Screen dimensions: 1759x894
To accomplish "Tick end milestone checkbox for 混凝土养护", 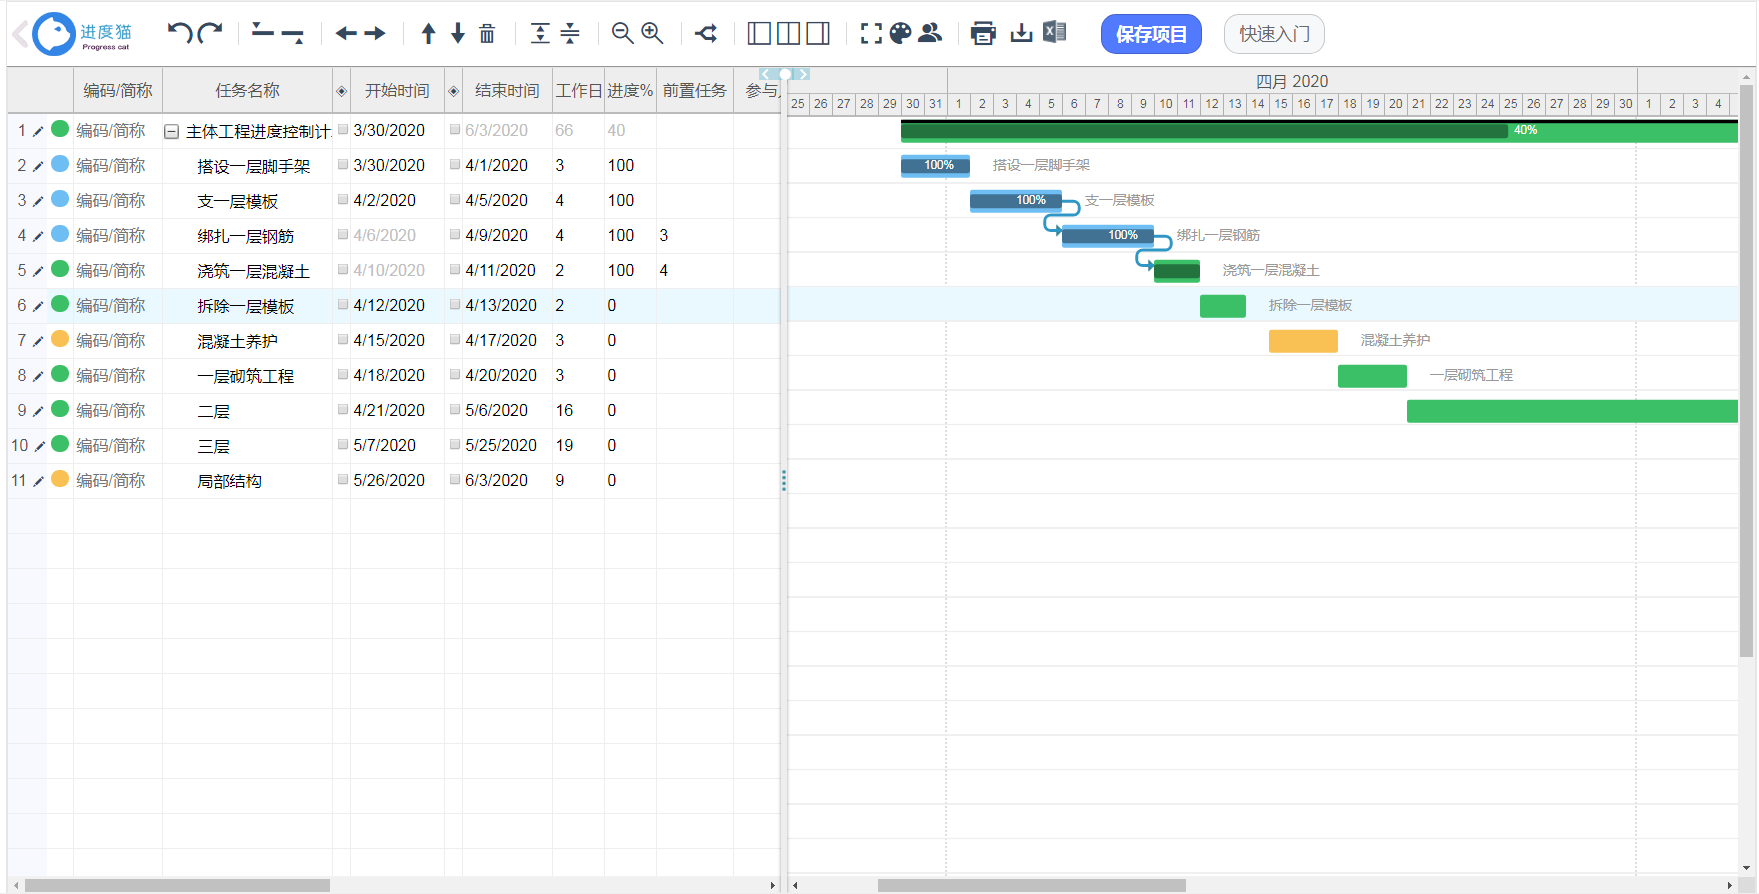I will pyautogui.click(x=455, y=339).
